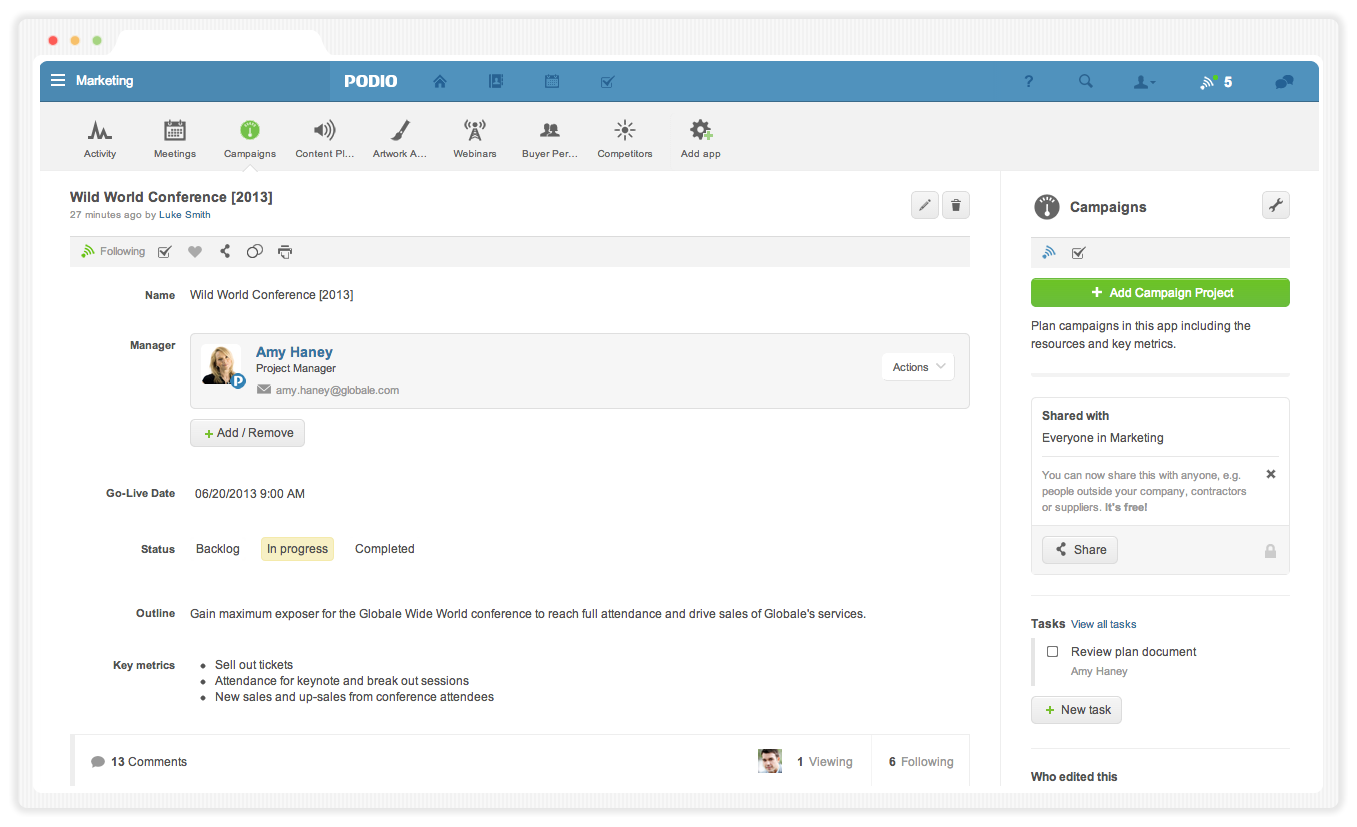Open the Review plan document task
Screen dimensions: 1357x827
[1134, 652]
